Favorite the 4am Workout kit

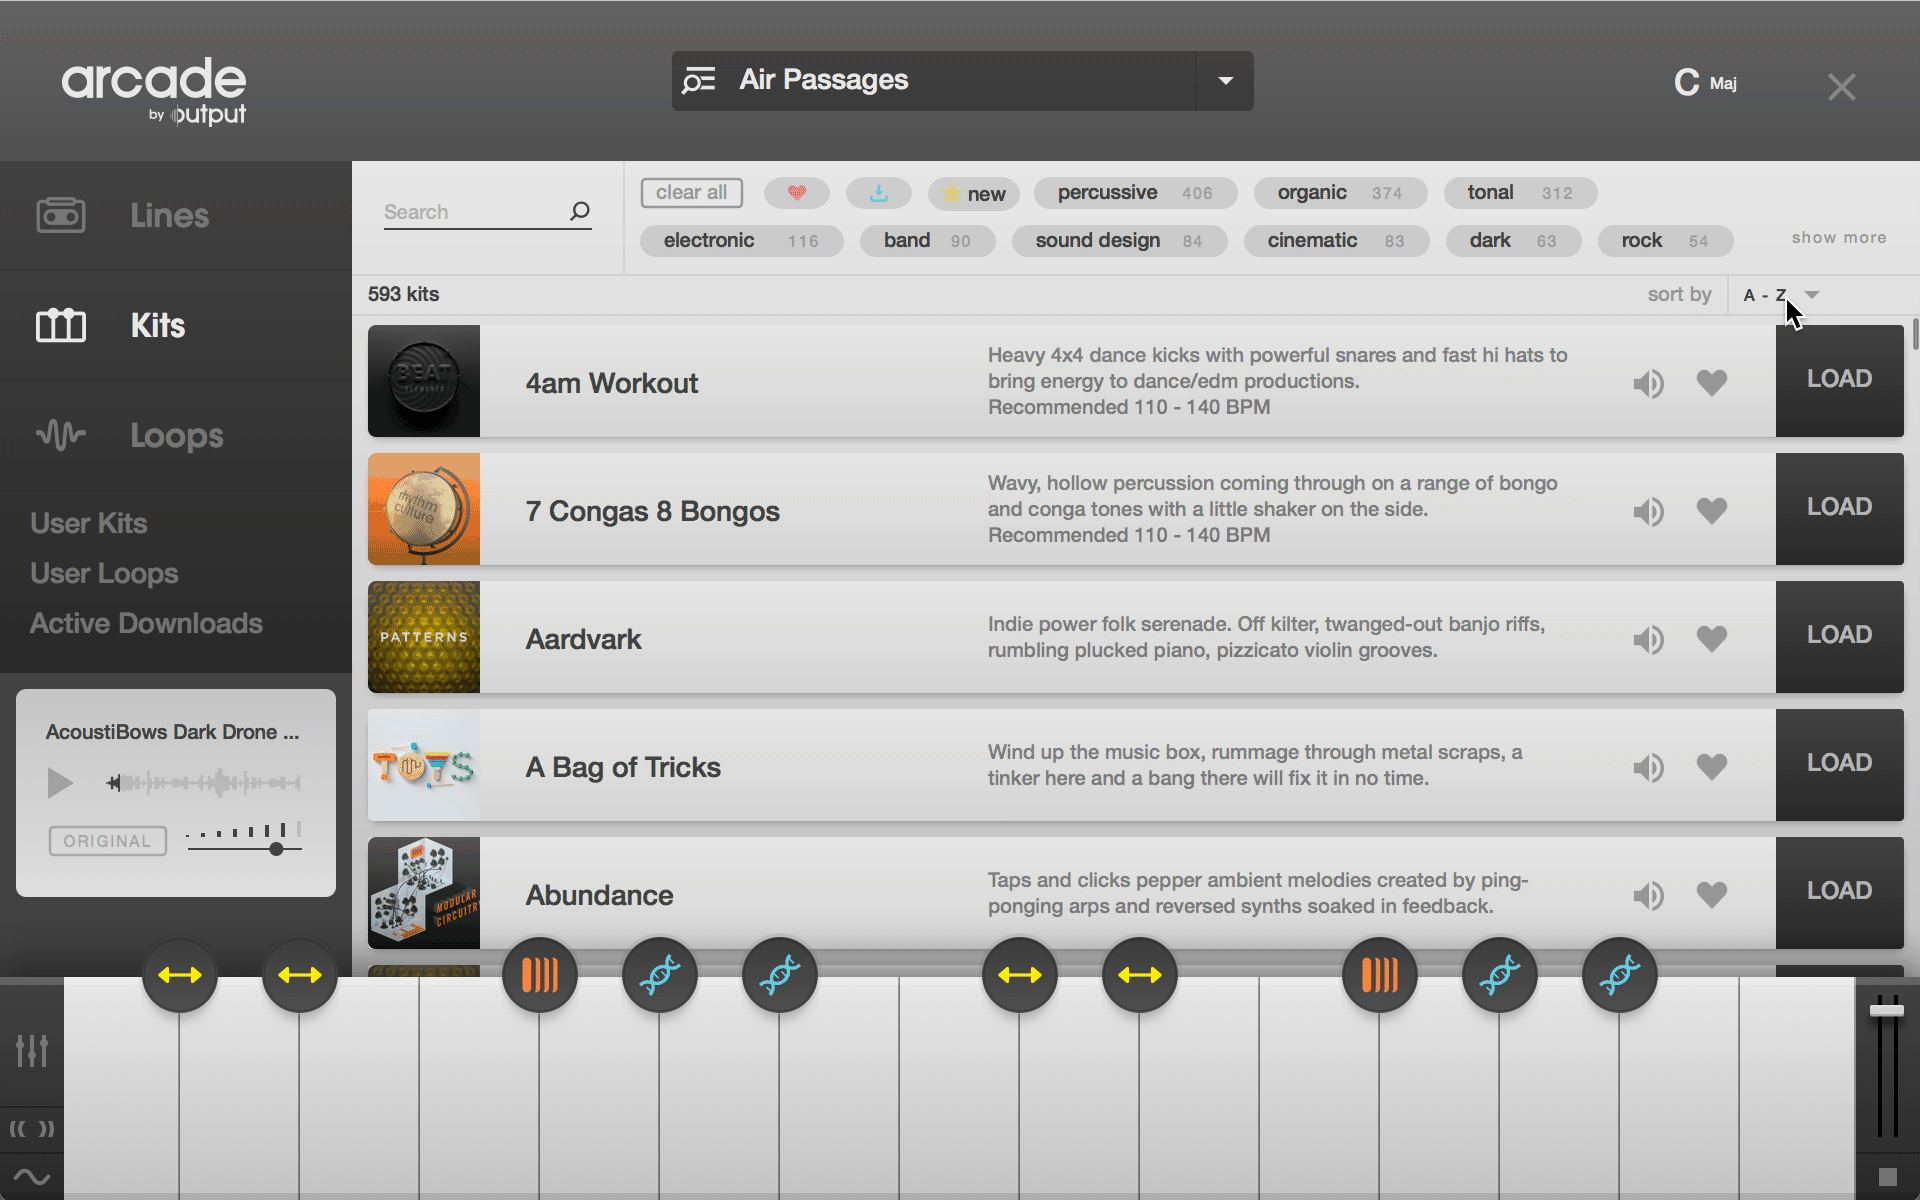[x=1712, y=382]
